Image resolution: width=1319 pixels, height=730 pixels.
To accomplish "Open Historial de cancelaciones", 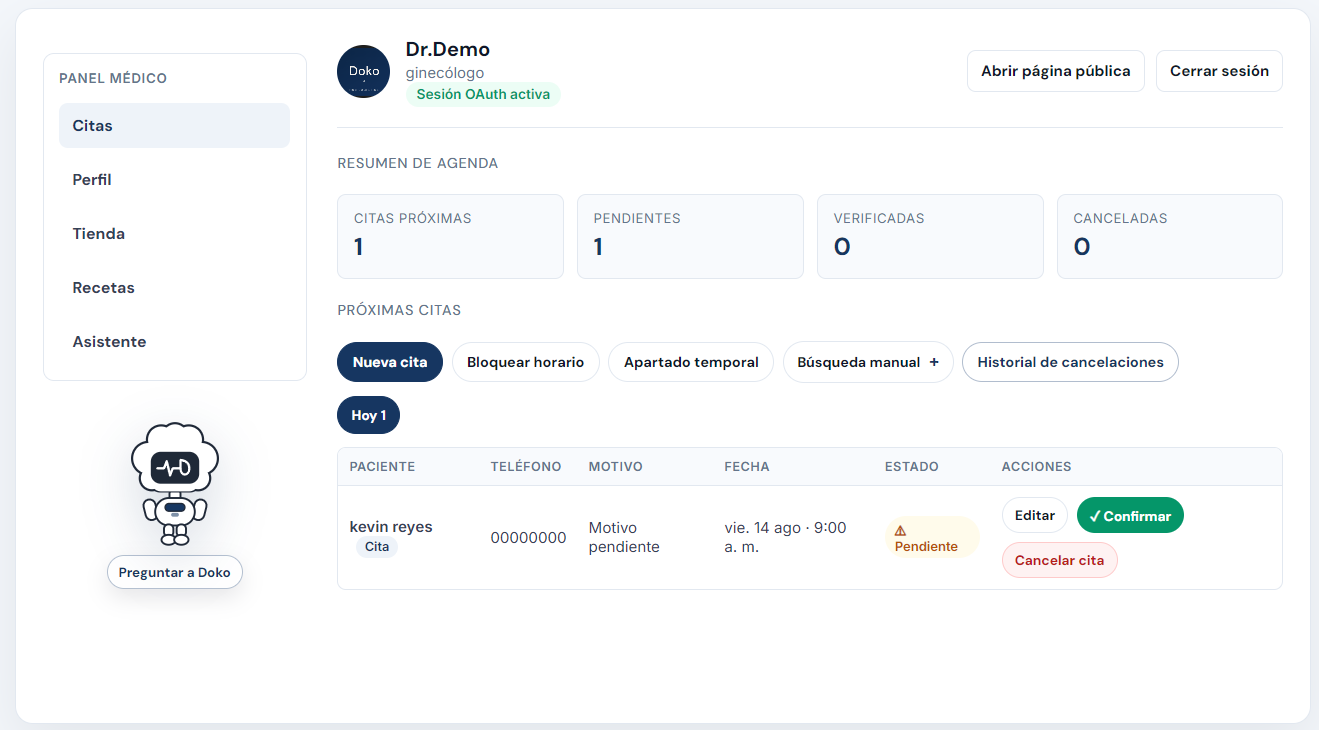I will [x=1070, y=362].
